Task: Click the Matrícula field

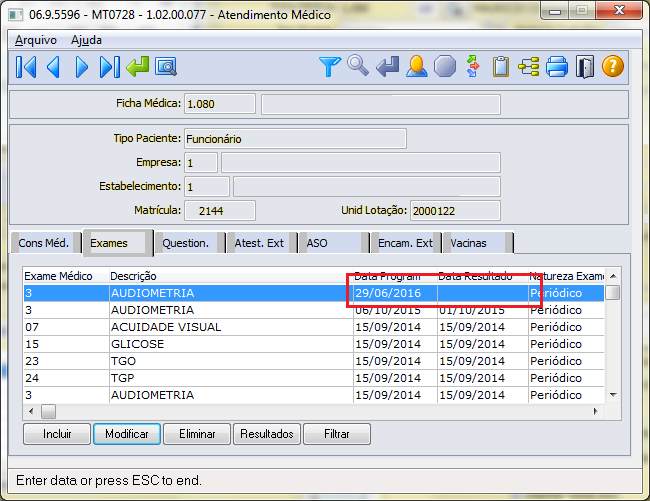Action: pyautogui.click(x=220, y=211)
